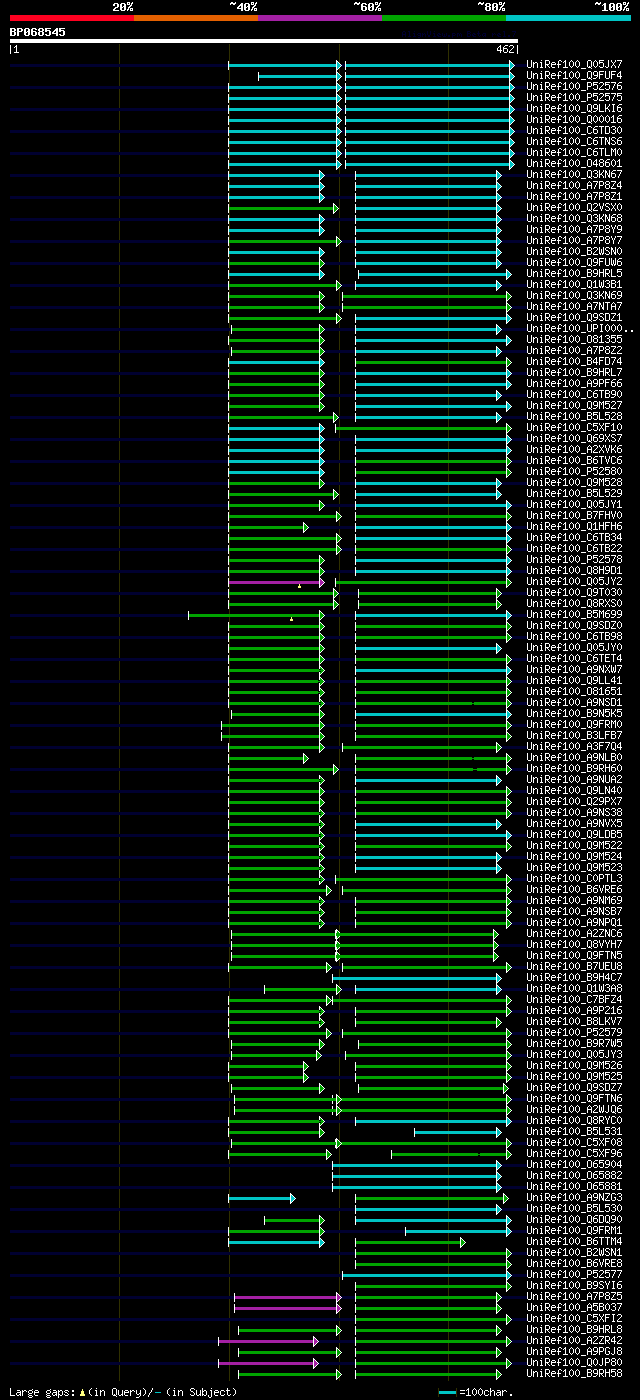Viewport: 640px width, 1400px height.
Task: Select UniRef100_C6TNS6 label
Action: click(574, 141)
